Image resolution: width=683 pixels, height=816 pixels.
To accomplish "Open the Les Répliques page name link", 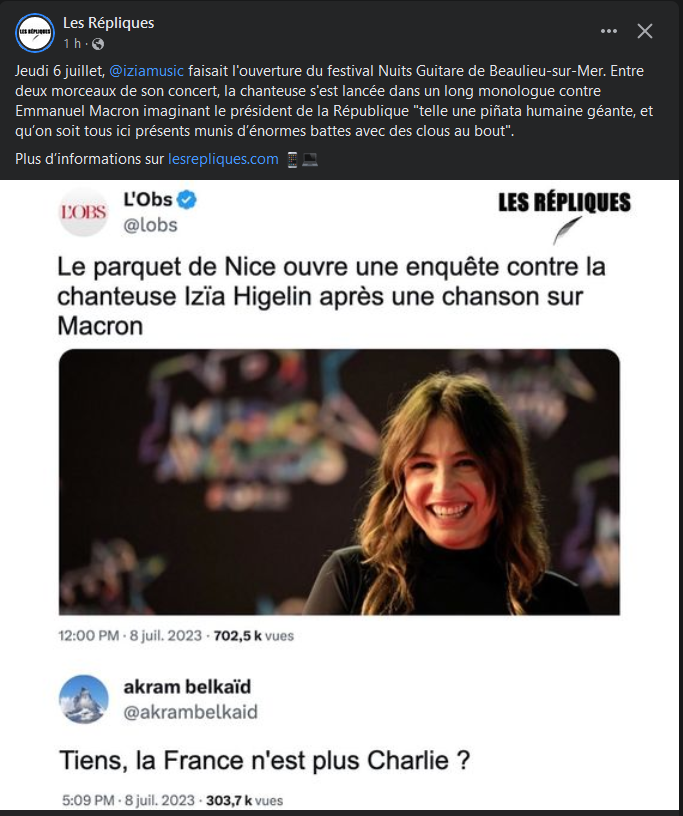I will (108, 23).
